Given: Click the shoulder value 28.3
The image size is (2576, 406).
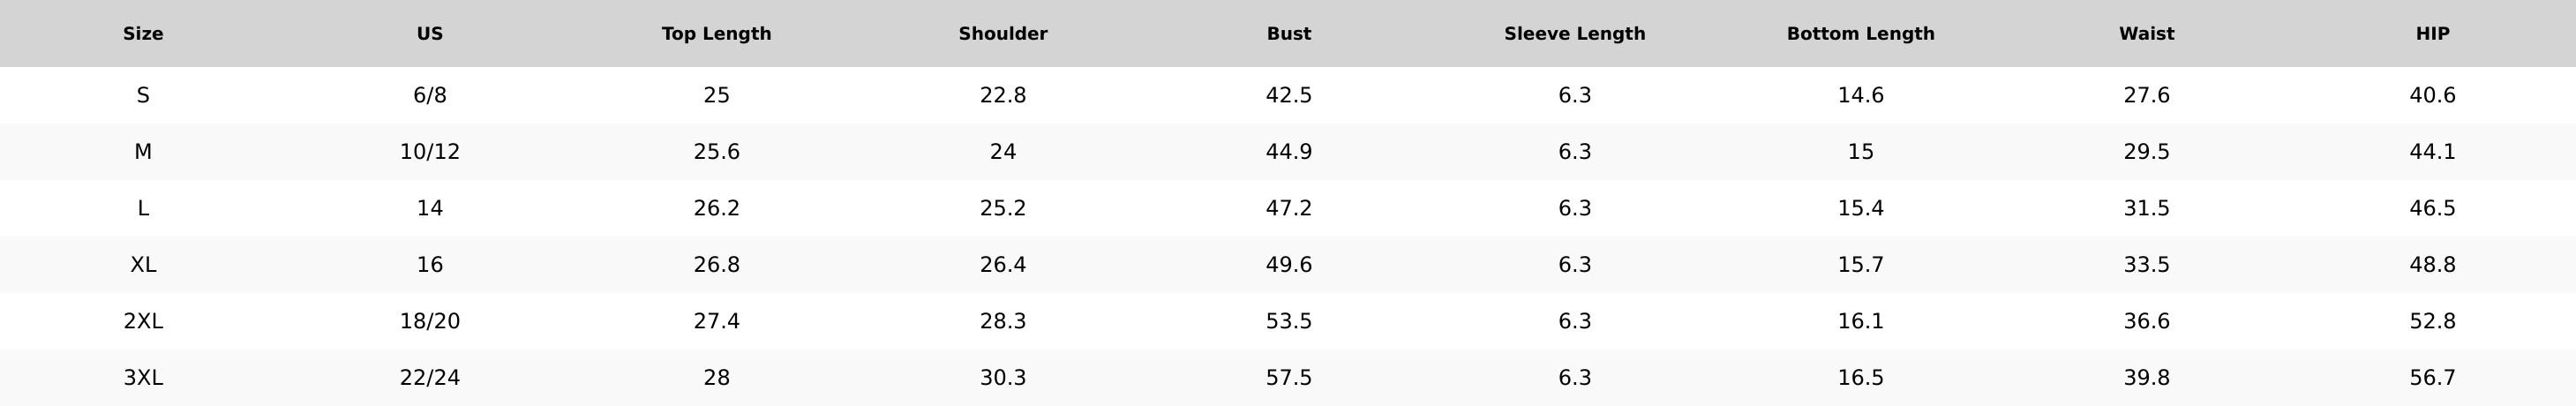Looking at the screenshot, I should 1003,321.
